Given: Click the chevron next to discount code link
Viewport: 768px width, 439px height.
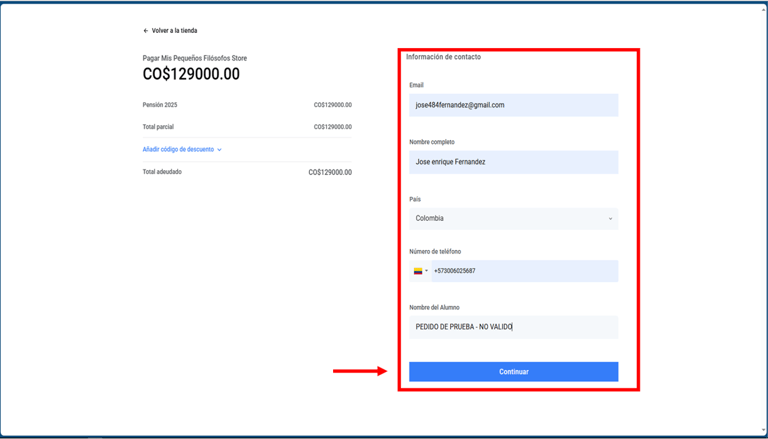Looking at the screenshot, I should 219,150.
